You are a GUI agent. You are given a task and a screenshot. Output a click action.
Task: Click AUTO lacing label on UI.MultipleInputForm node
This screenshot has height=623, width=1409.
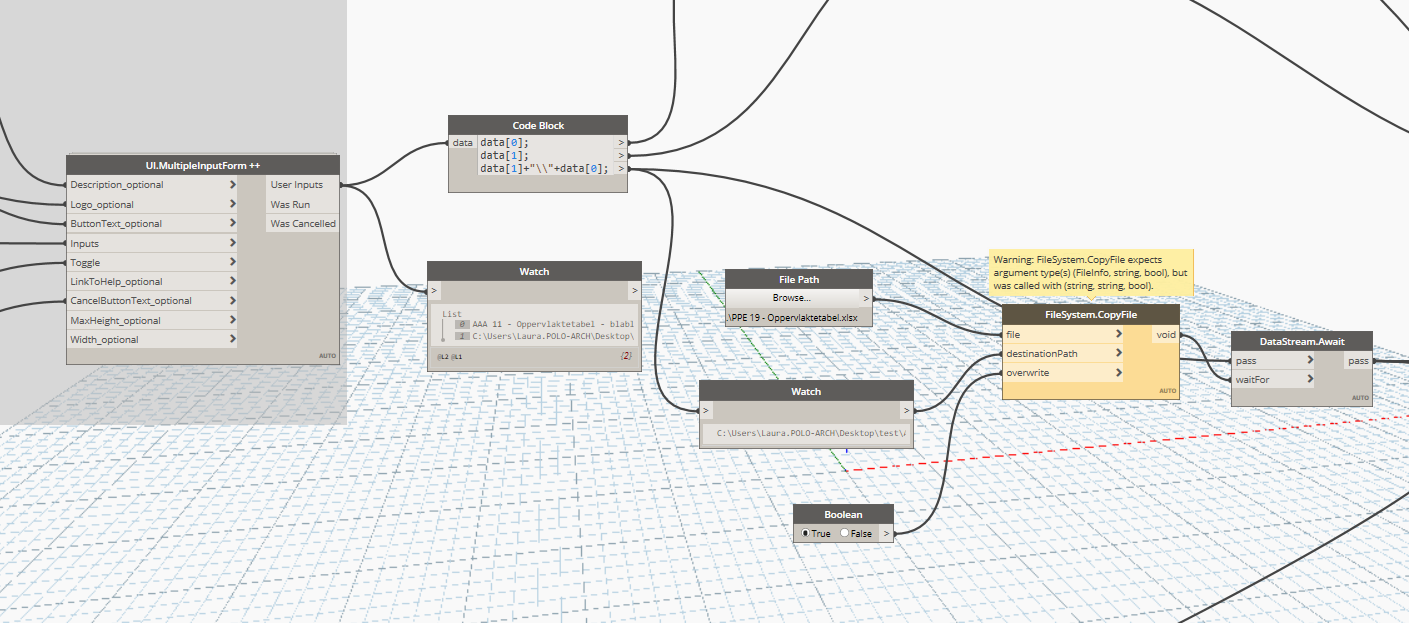click(x=327, y=356)
